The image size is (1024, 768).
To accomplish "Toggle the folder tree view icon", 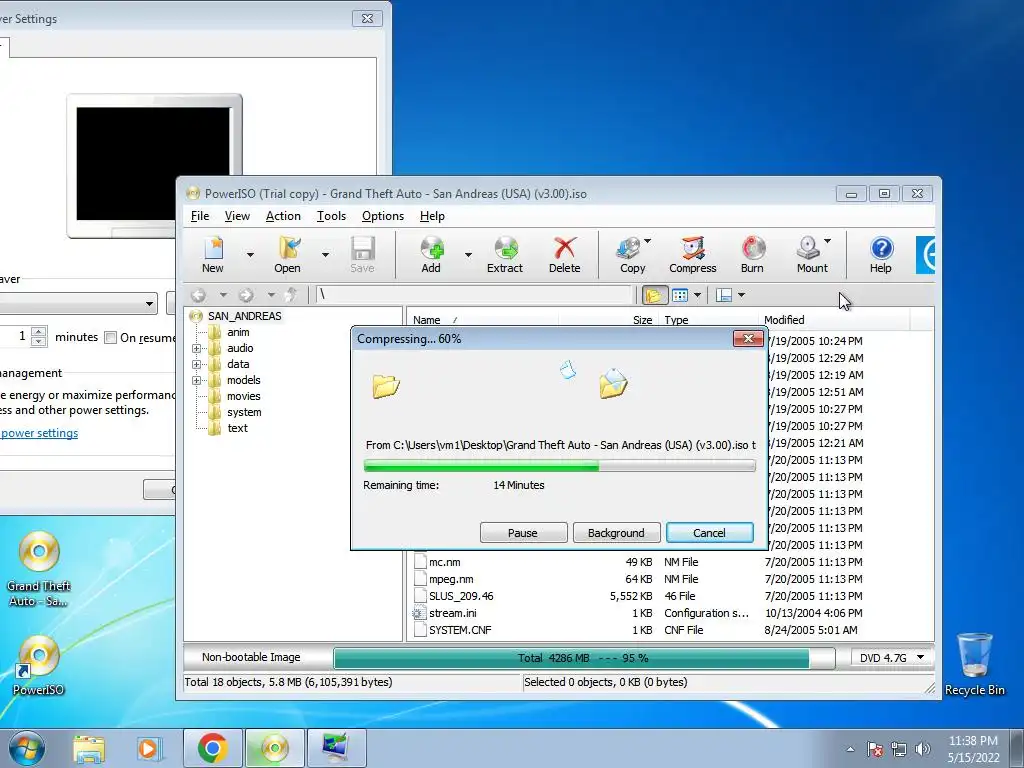I will coord(654,295).
